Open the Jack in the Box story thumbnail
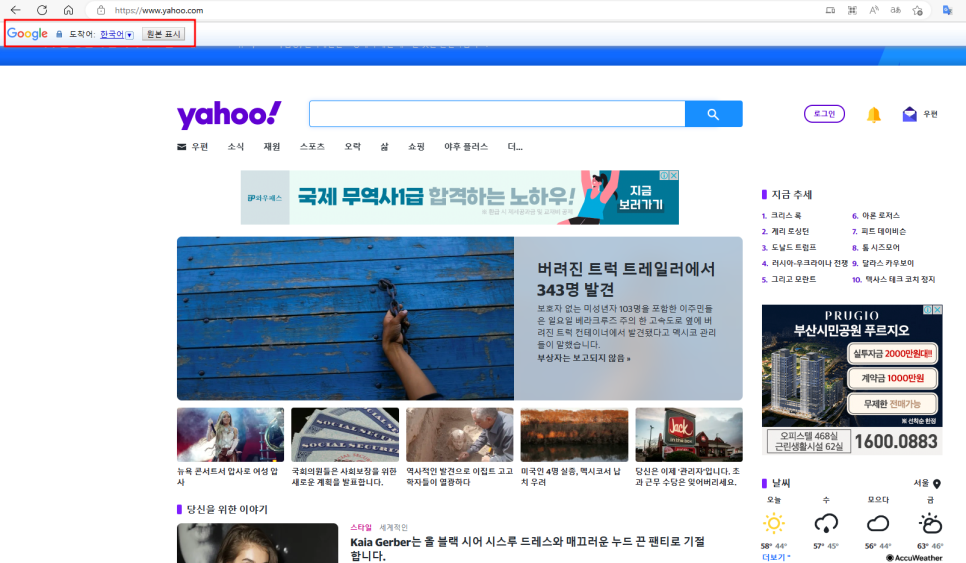The image size is (966, 563). point(689,435)
